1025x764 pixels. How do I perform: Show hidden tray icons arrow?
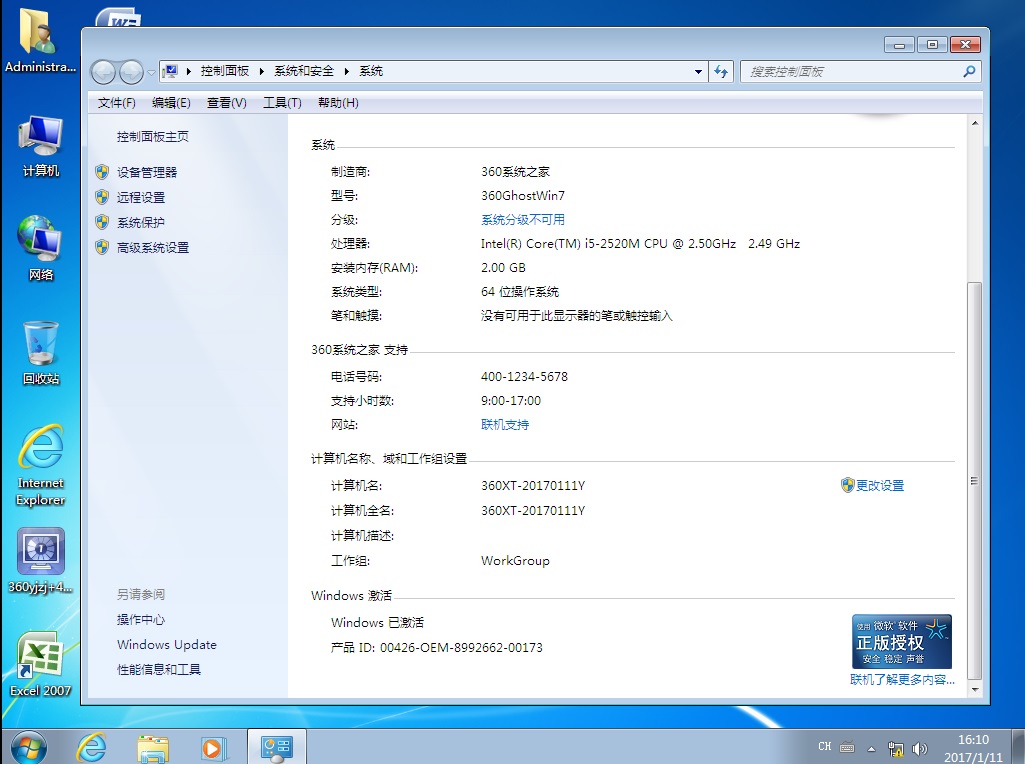click(871, 747)
